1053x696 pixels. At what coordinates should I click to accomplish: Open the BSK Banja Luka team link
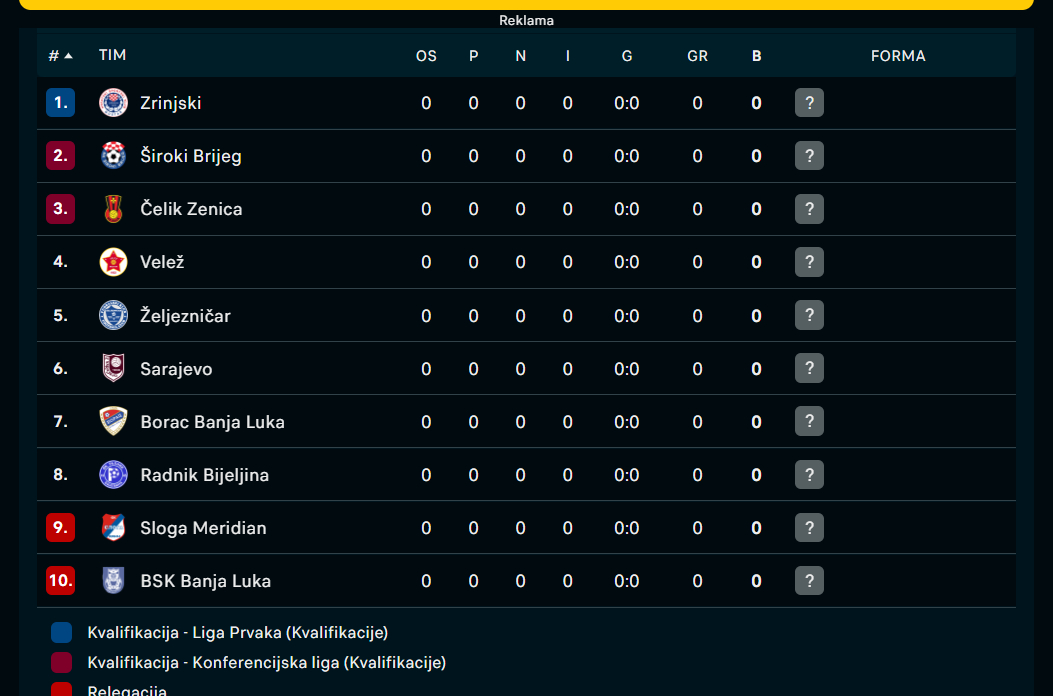[205, 581]
